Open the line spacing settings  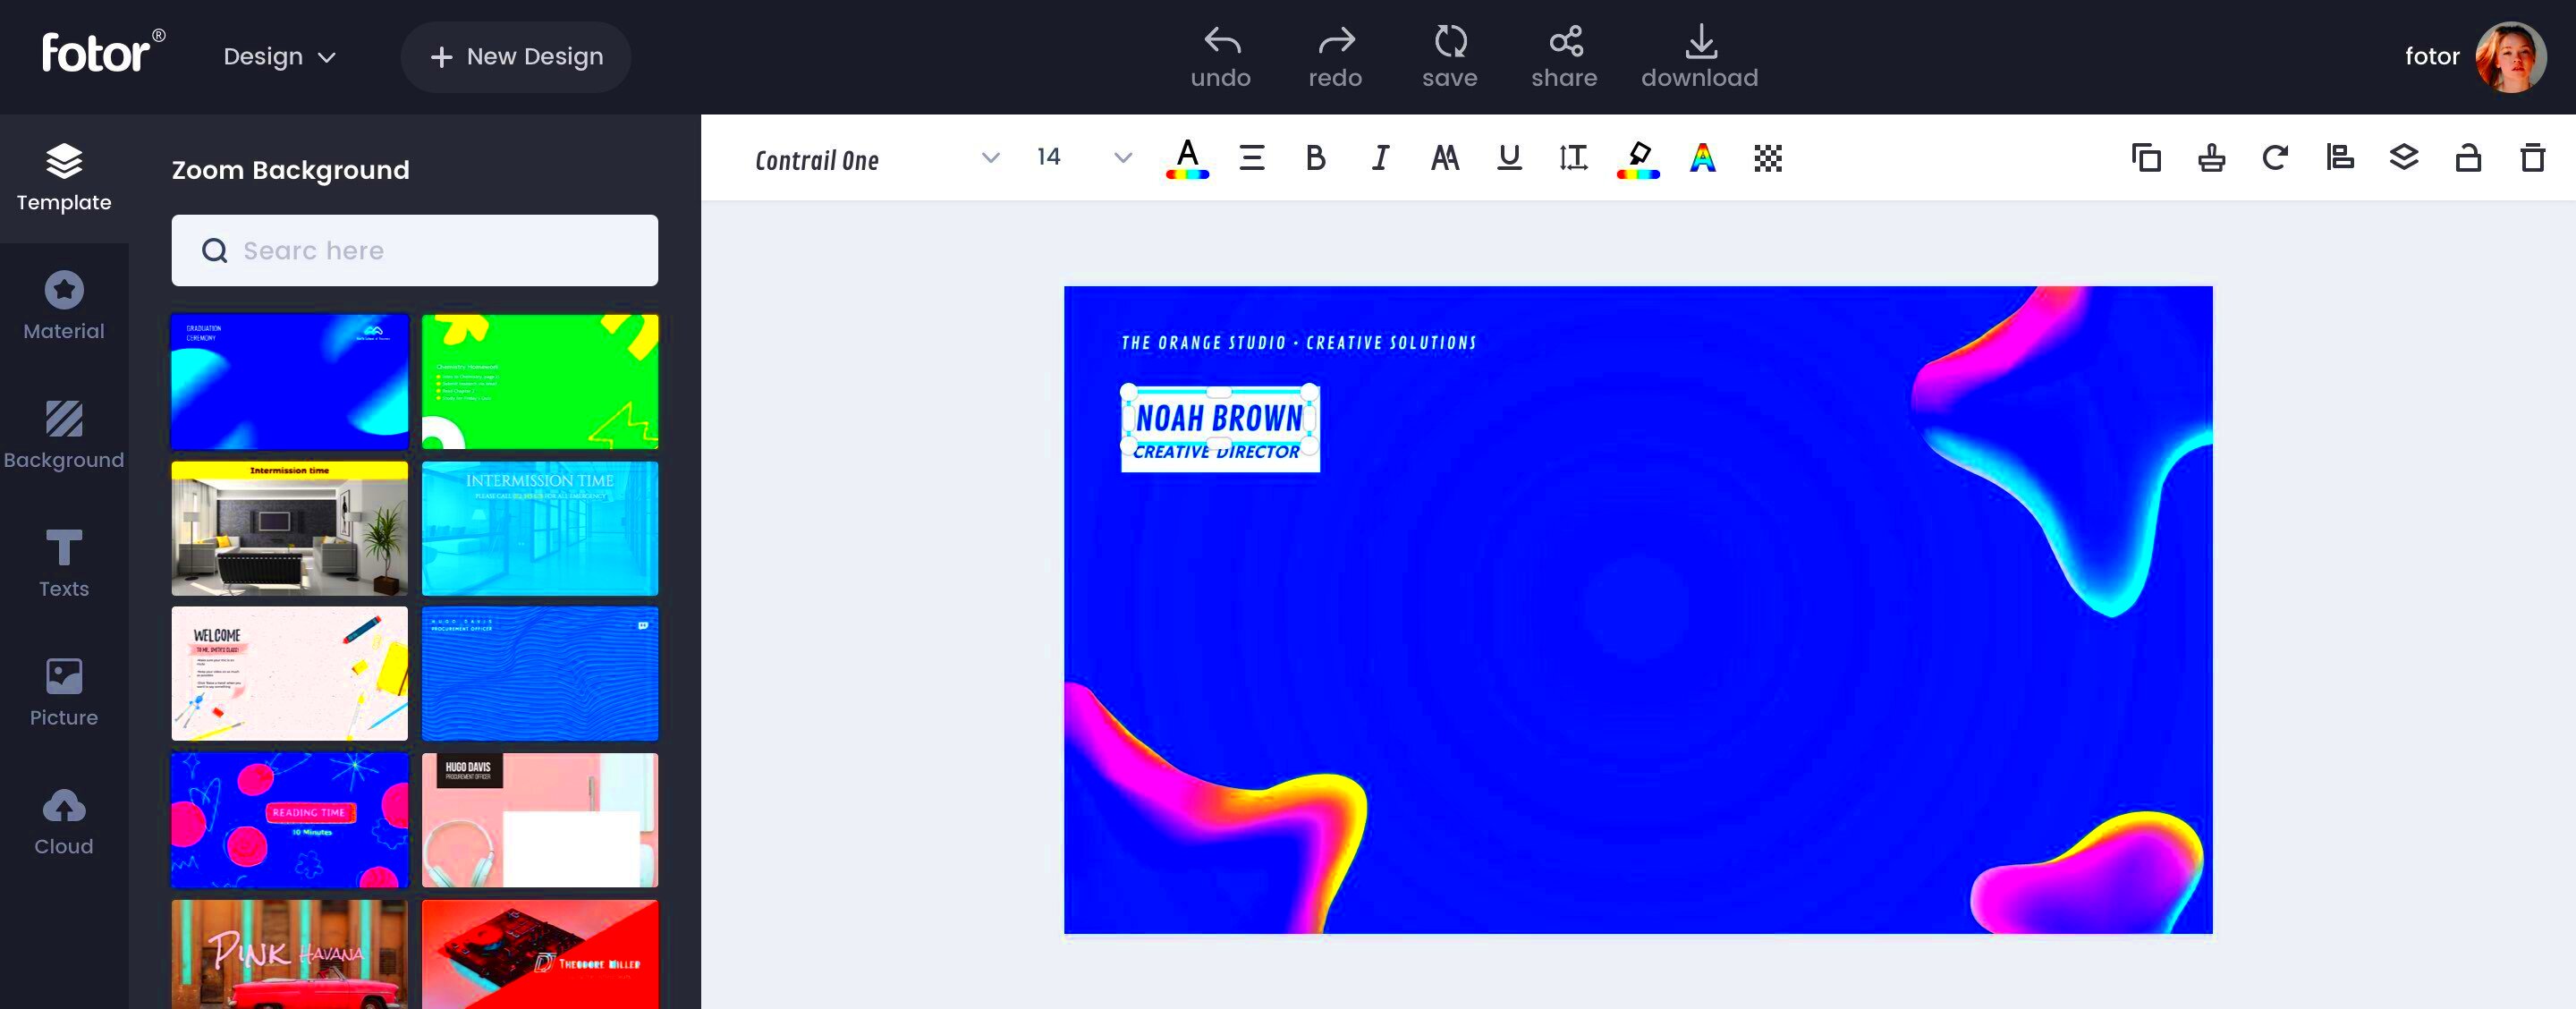click(x=1573, y=158)
